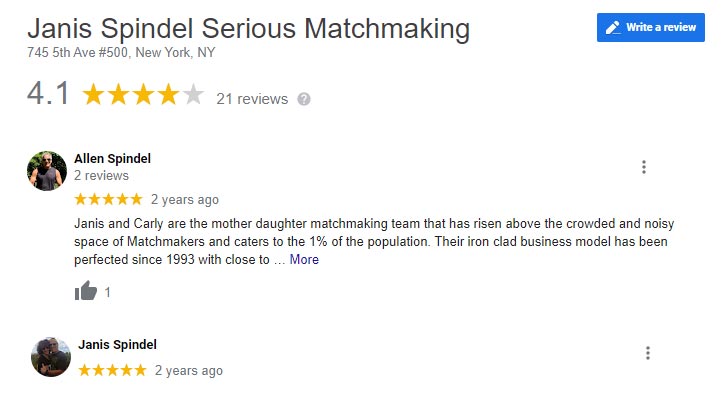Image resolution: width=724 pixels, height=402 pixels.
Task: Open Janis Spindel's profile photo
Action: (51, 357)
